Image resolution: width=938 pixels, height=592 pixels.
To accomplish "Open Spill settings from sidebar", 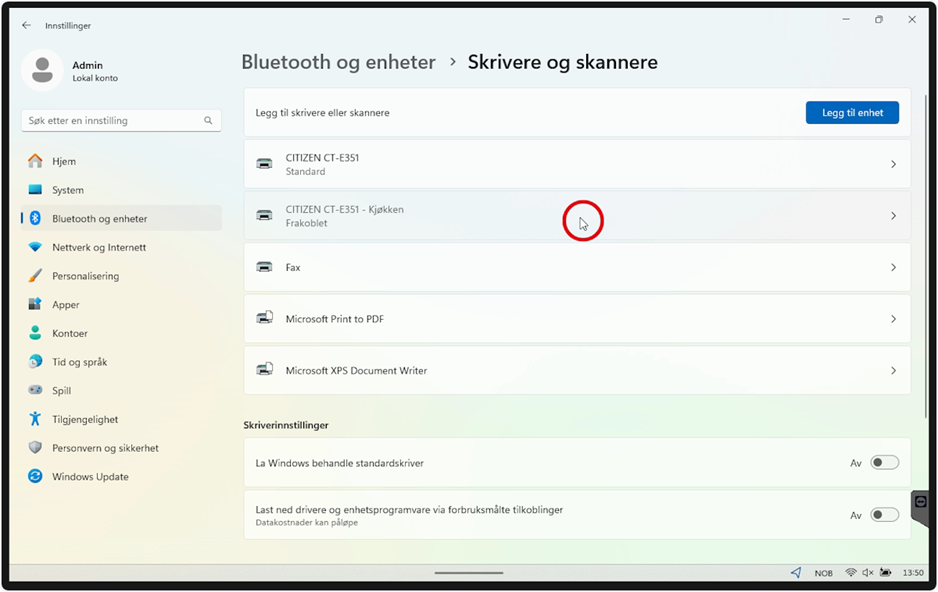I will coord(121,390).
